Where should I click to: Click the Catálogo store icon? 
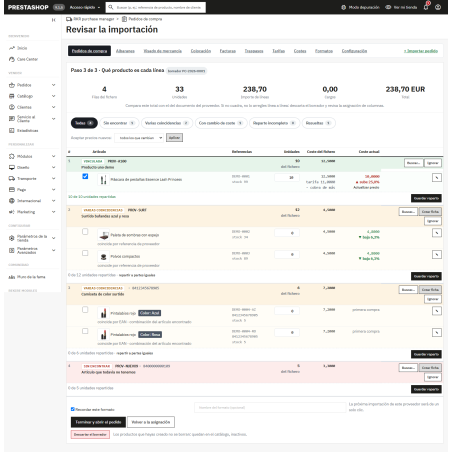(x=12, y=96)
